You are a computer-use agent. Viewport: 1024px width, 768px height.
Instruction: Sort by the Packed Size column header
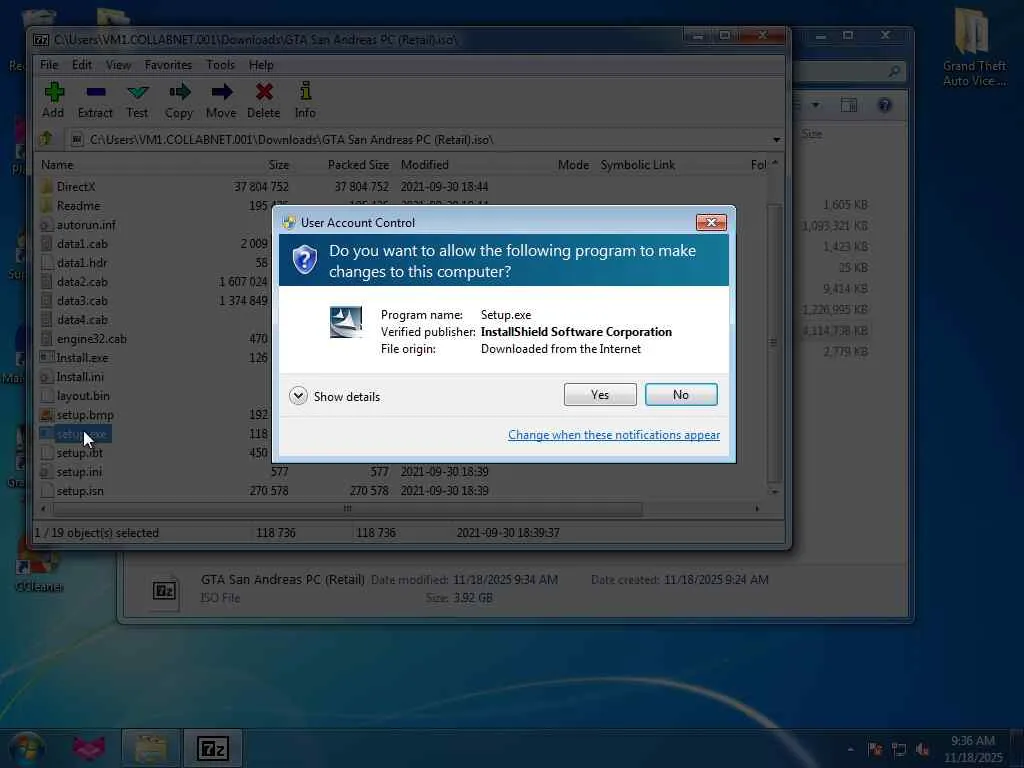tap(358, 165)
